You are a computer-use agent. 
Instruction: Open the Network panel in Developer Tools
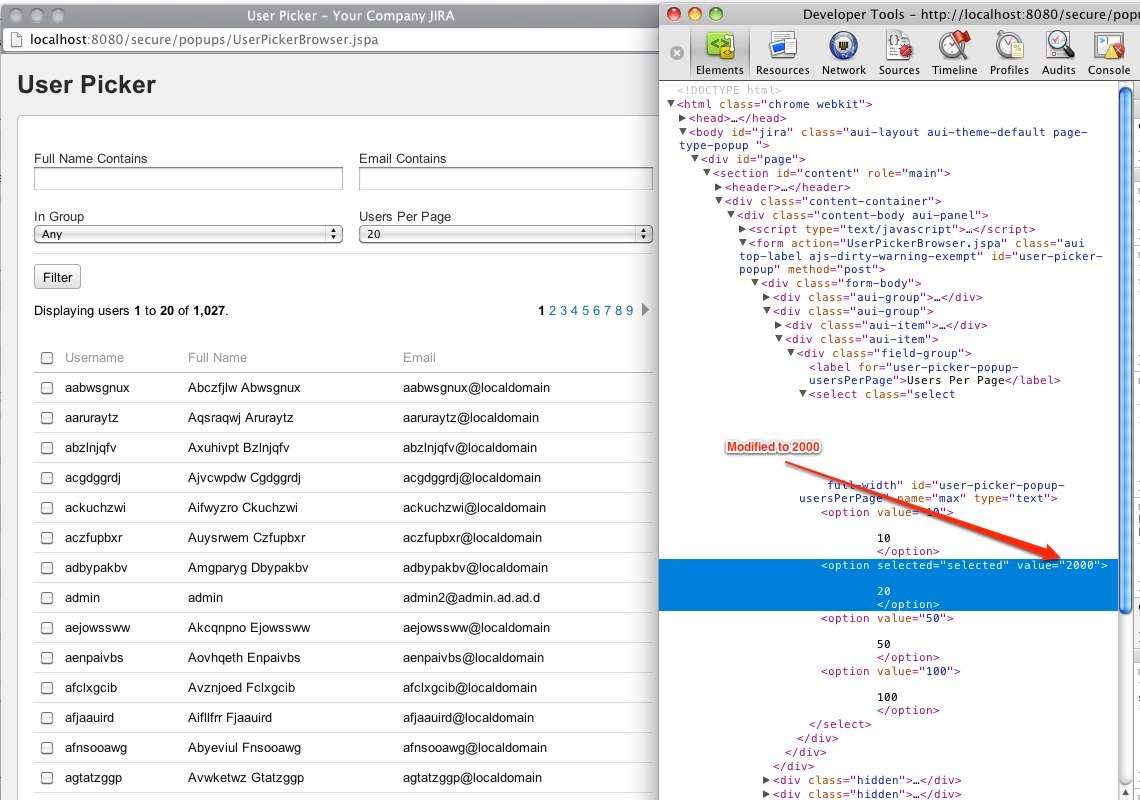pyautogui.click(x=843, y=53)
